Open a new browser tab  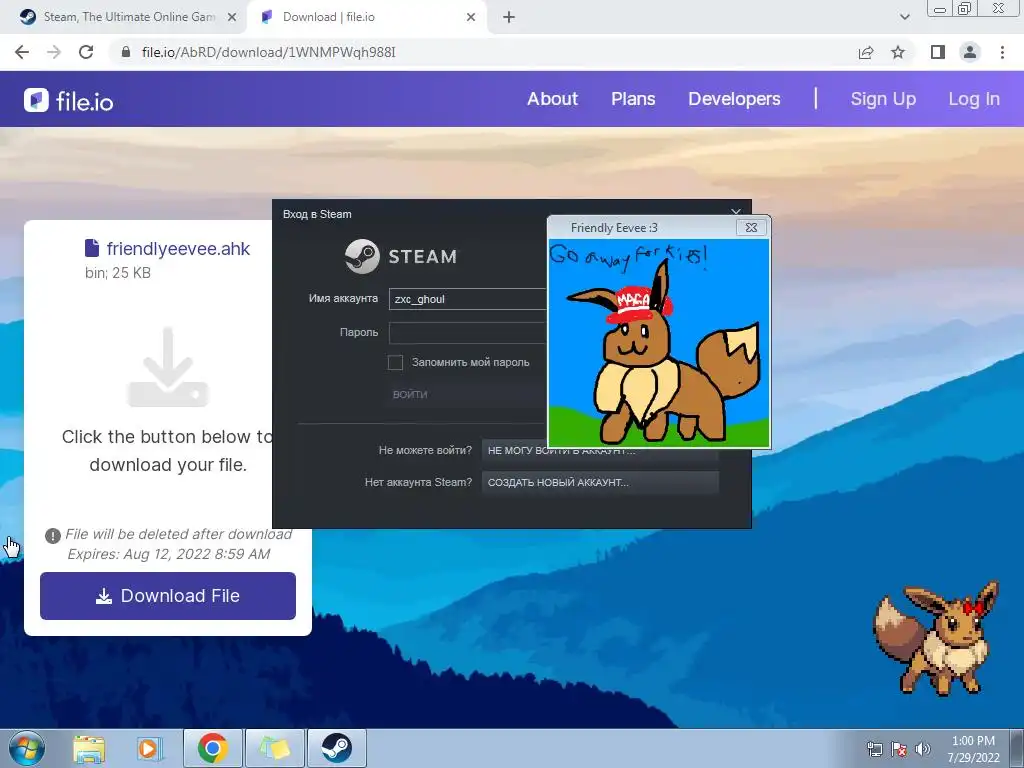(509, 17)
